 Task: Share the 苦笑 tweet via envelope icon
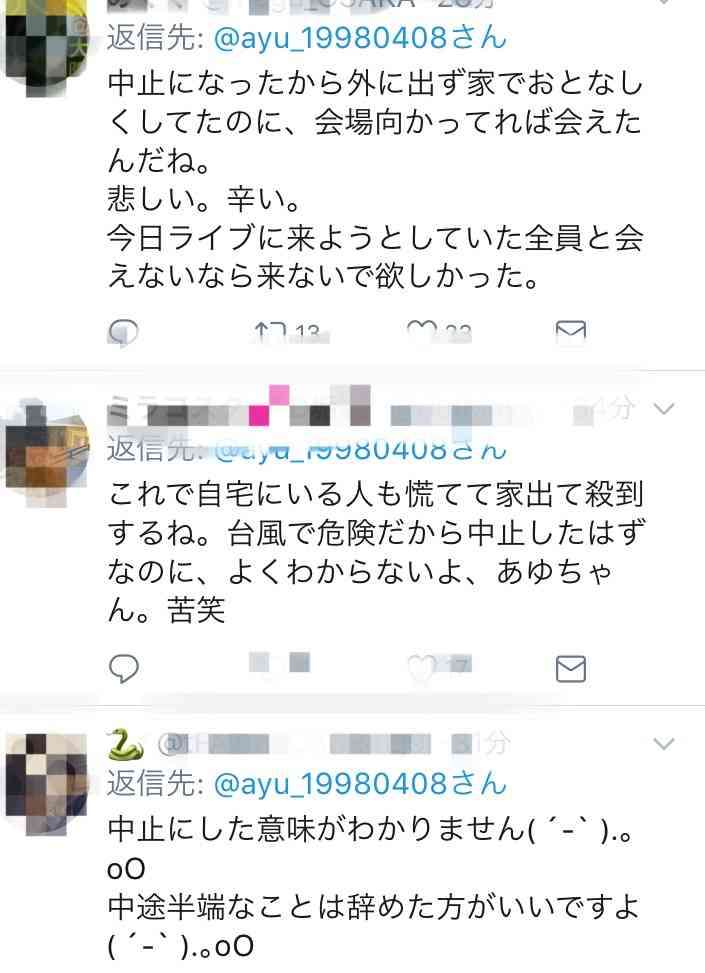[x=570, y=668]
